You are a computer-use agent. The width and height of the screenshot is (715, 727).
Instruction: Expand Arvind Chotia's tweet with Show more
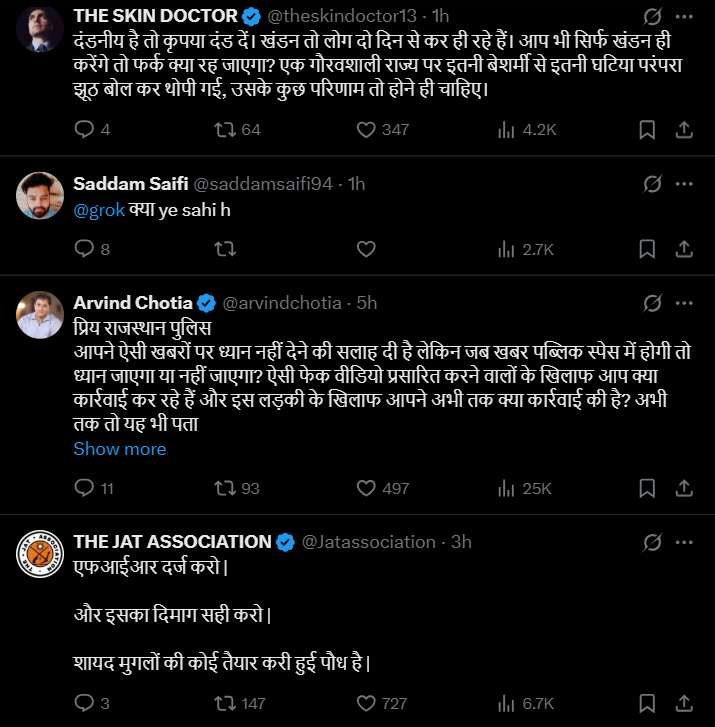click(x=119, y=449)
